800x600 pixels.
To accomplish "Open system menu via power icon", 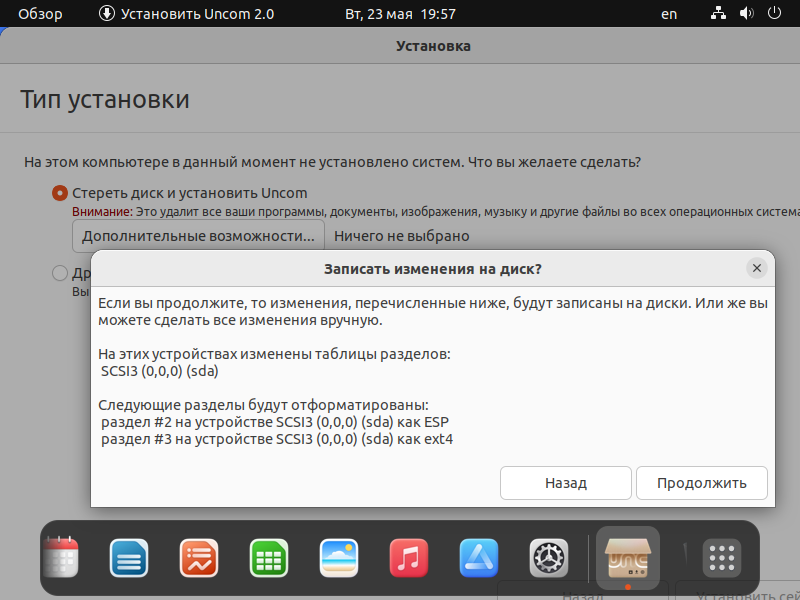I will tap(774, 14).
